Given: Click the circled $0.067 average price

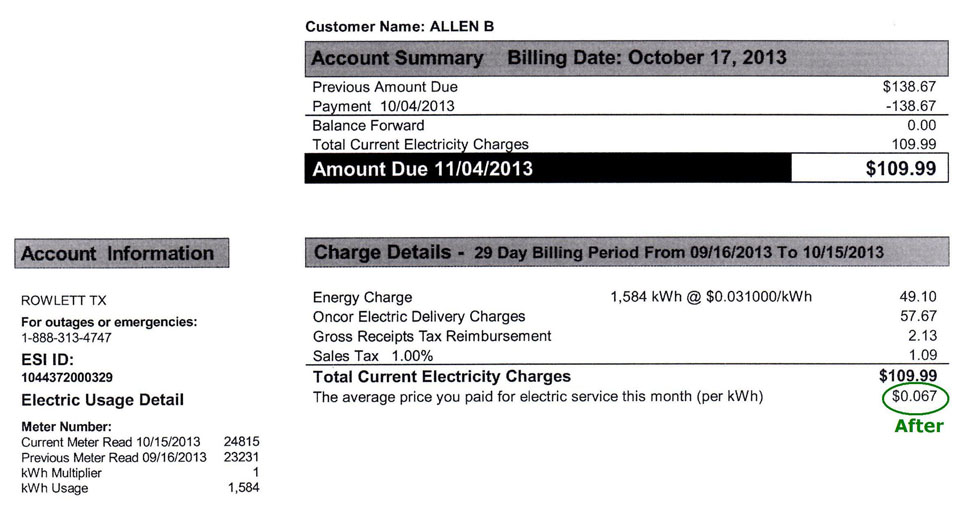Looking at the screenshot, I should pos(915,397).
